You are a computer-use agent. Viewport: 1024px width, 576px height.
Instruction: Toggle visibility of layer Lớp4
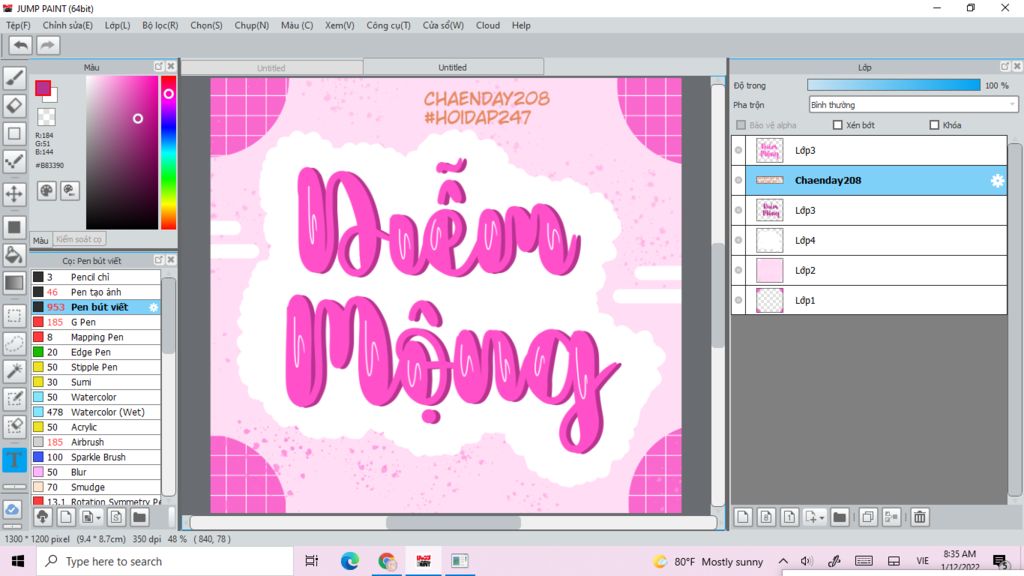pos(739,240)
